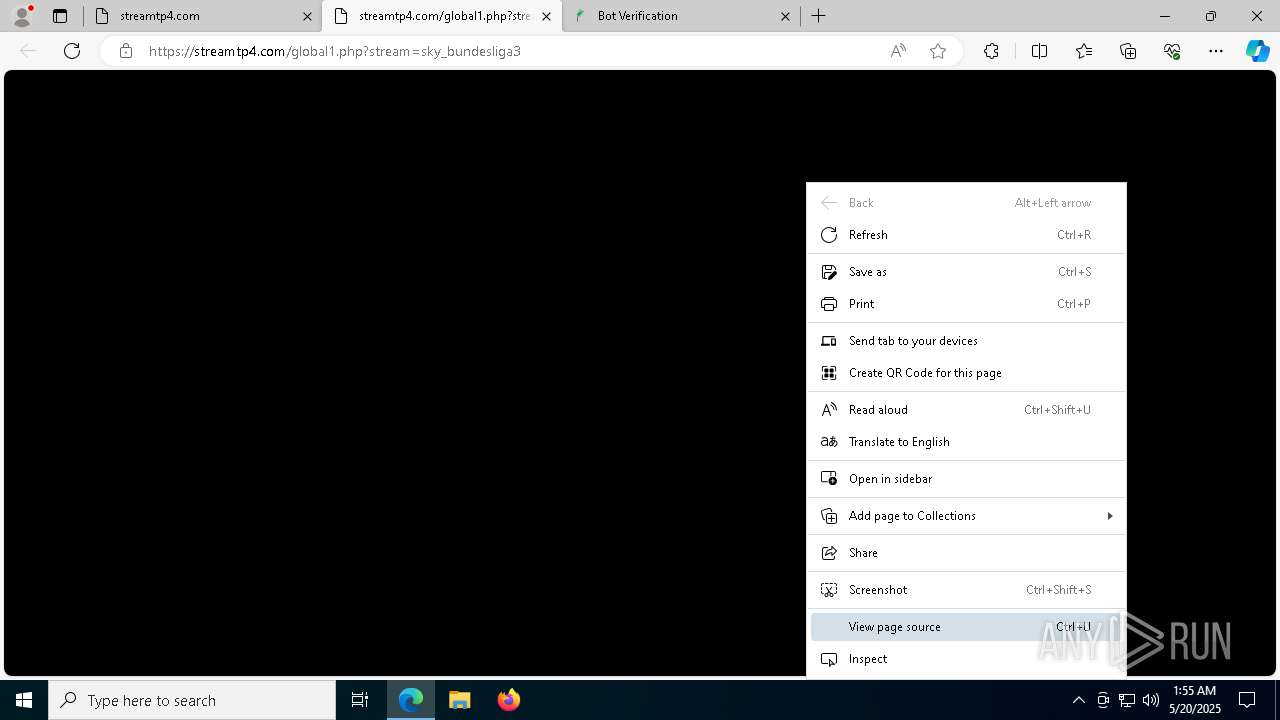Close the first streamtp4.com tab
1280x720 pixels.
pyautogui.click(x=307, y=16)
